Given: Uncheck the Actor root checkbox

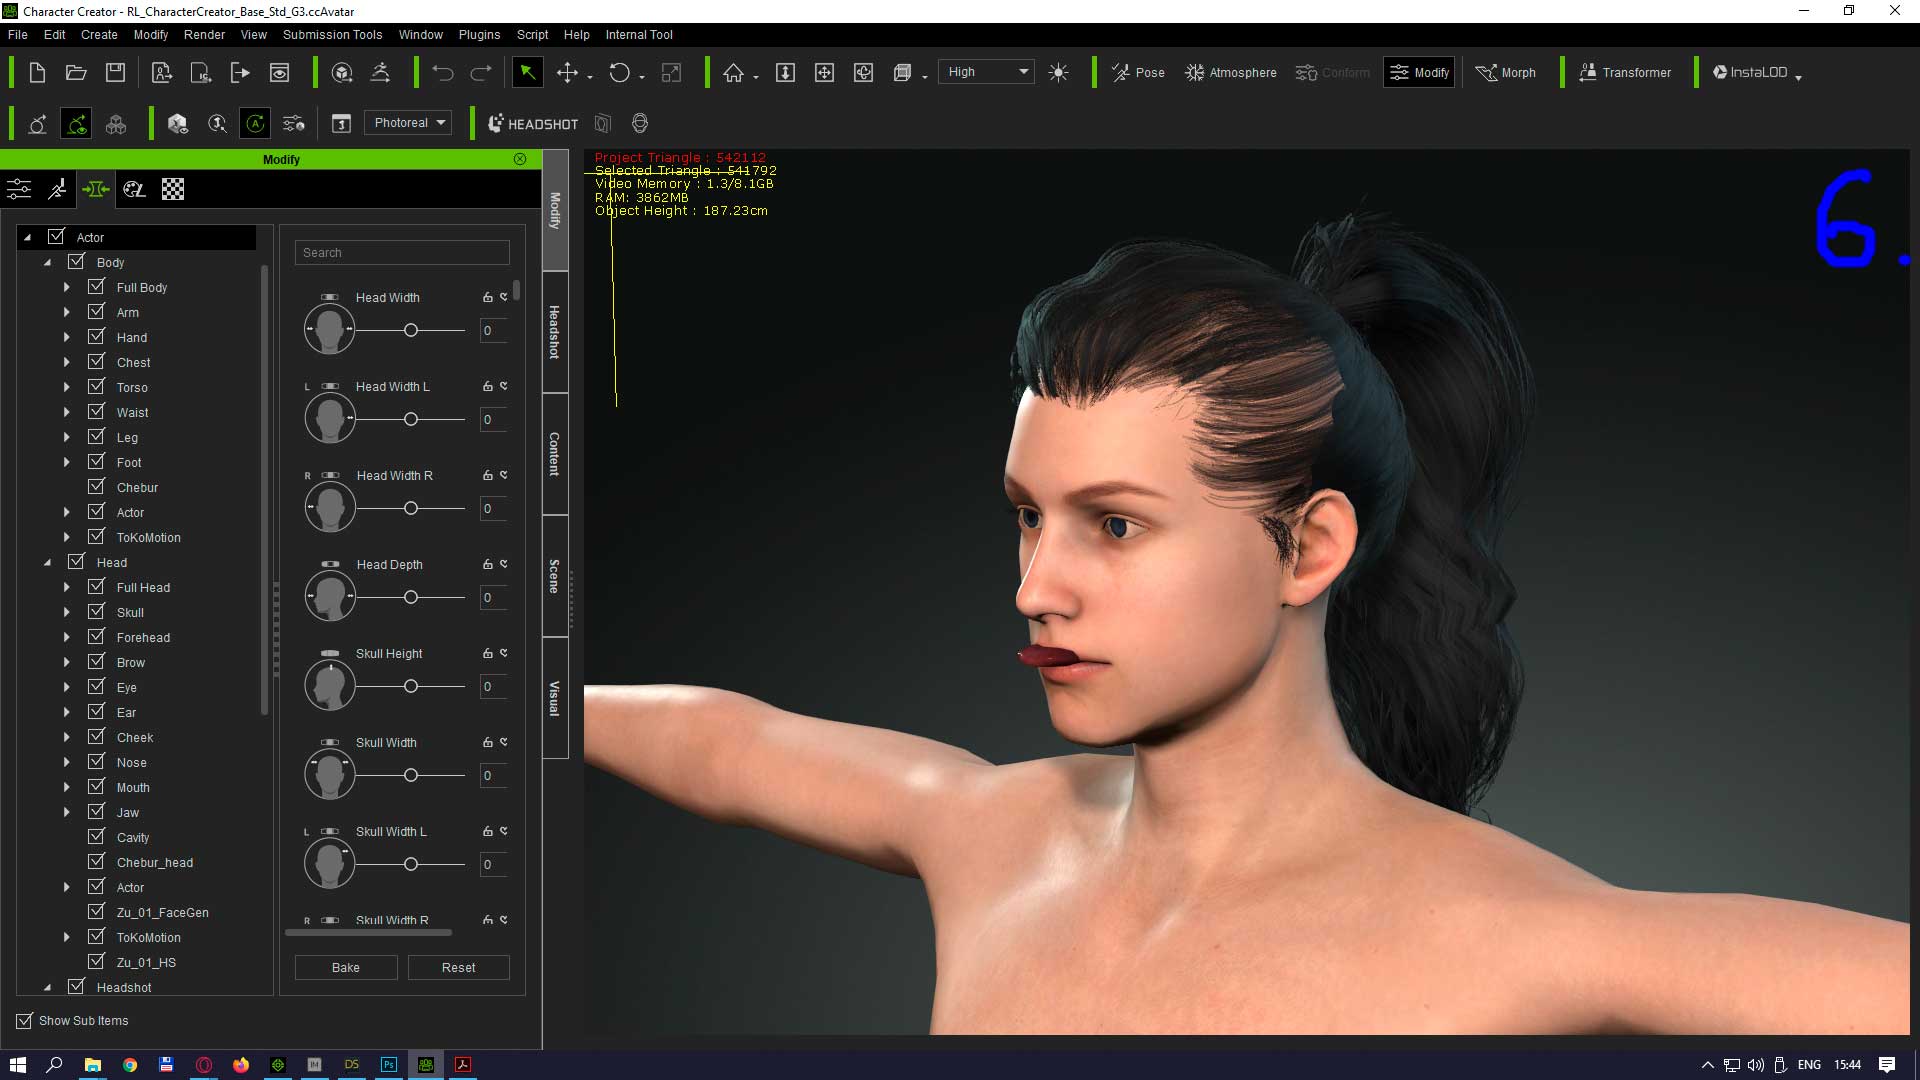Looking at the screenshot, I should coord(56,237).
